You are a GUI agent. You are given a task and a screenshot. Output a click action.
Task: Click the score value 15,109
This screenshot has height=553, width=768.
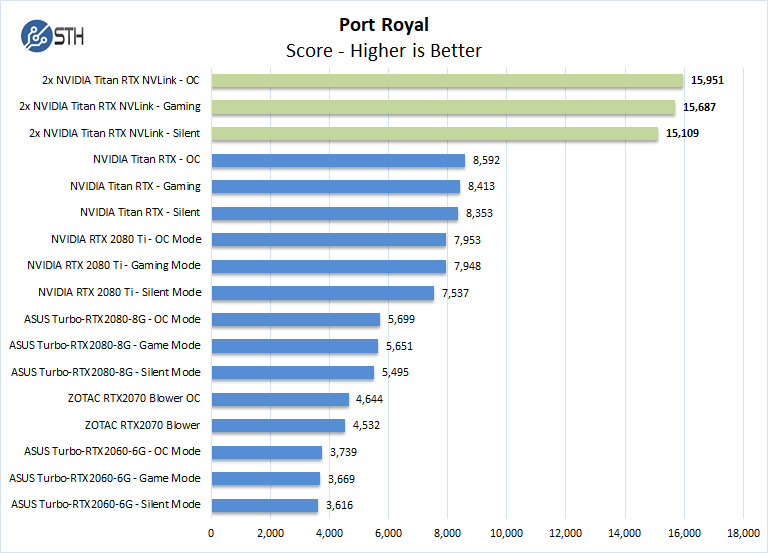tap(682, 133)
